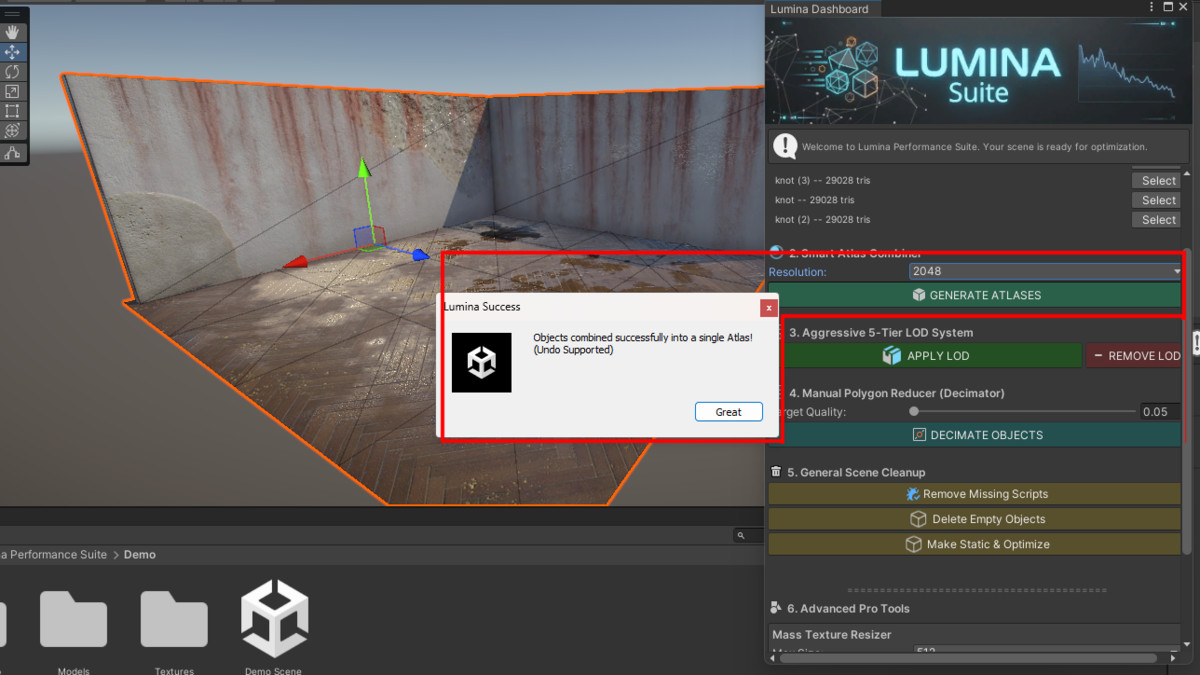Open the custom editor tools icon
1200x675 pixels.
(13, 153)
